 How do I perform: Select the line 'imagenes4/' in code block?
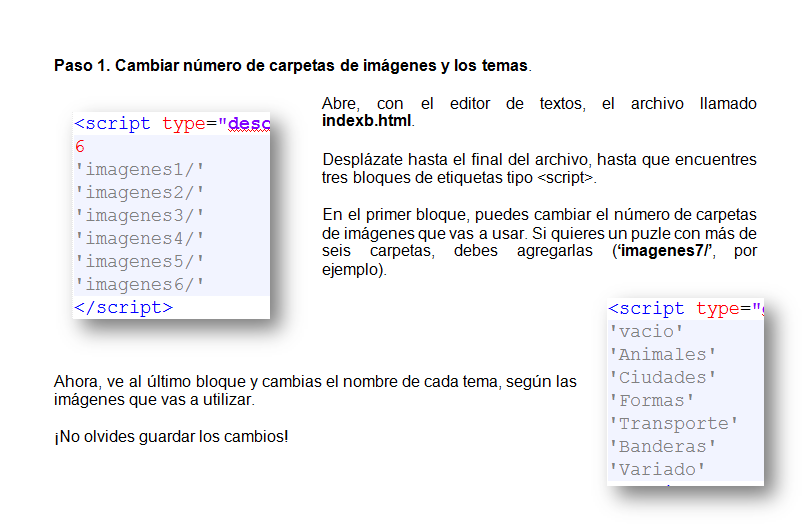[140, 239]
